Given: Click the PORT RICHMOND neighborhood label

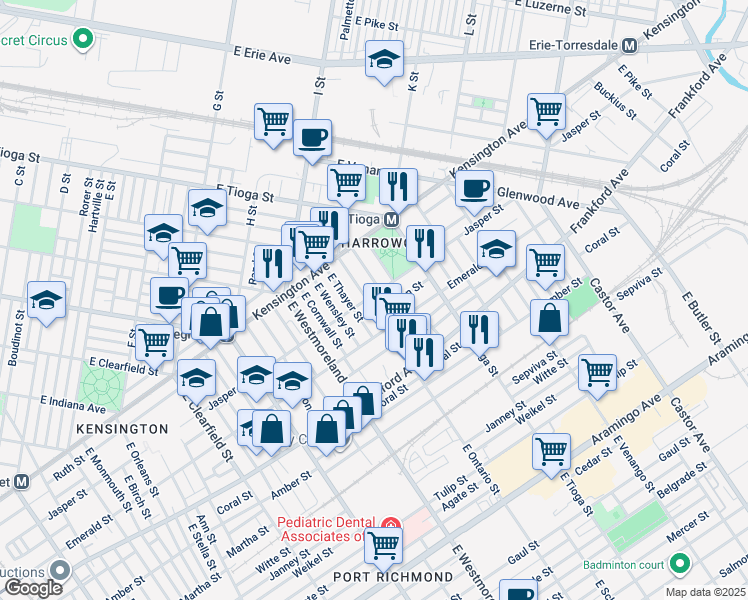Looking at the screenshot, I should point(394,577).
